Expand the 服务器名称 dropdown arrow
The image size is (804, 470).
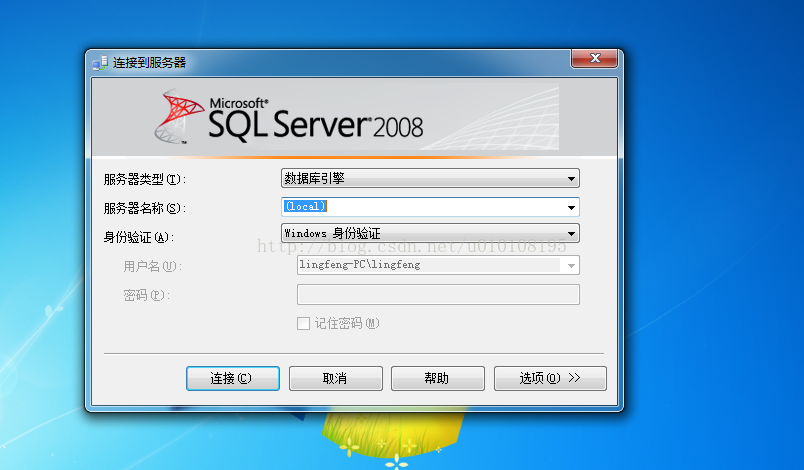[571, 208]
